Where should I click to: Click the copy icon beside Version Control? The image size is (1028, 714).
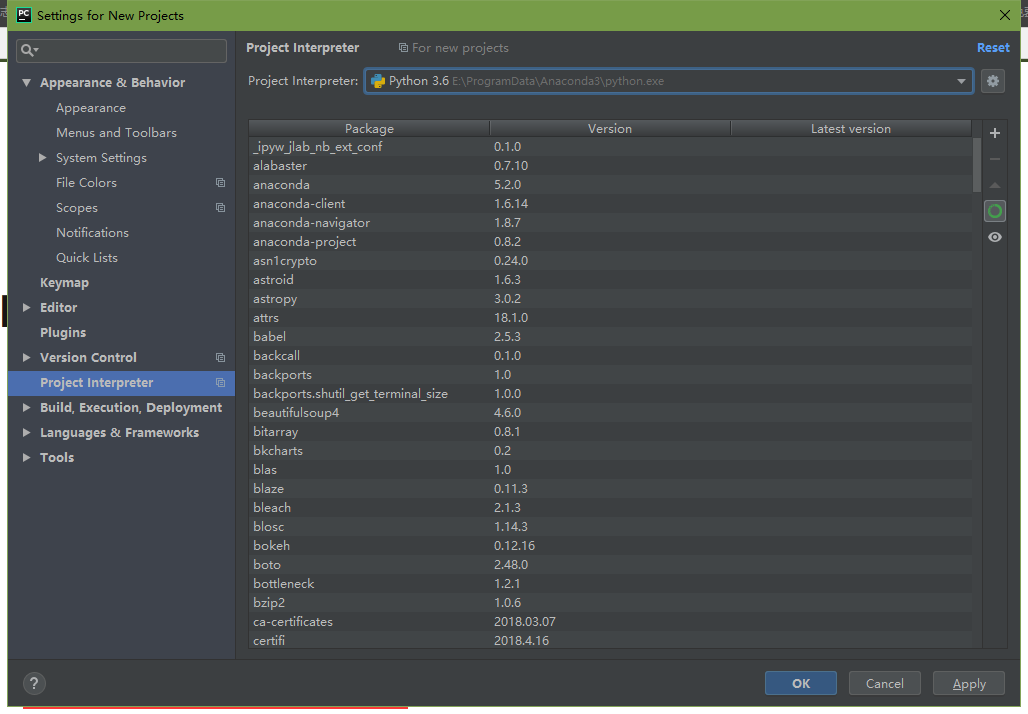(x=220, y=358)
